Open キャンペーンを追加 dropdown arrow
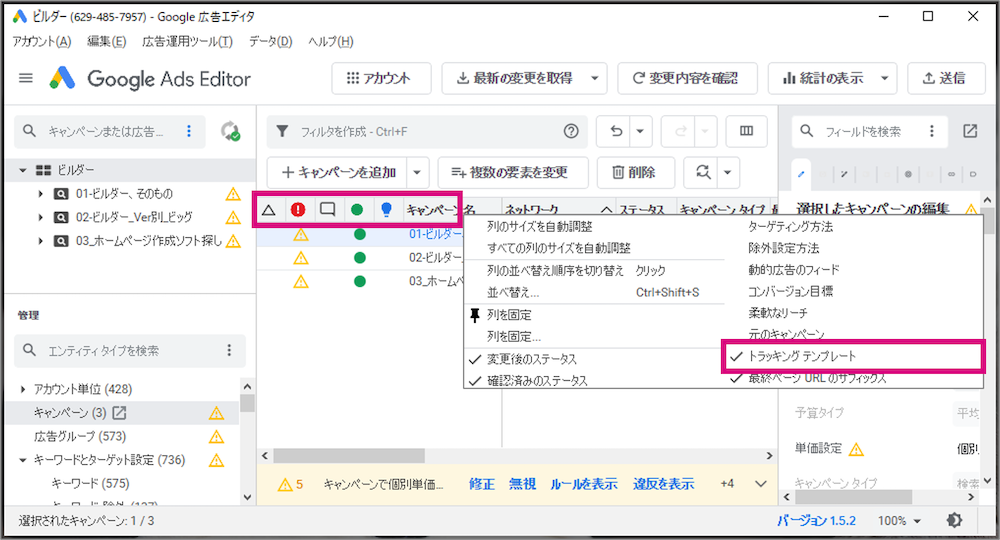1000x540 pixels. click(x=416, y=172)
